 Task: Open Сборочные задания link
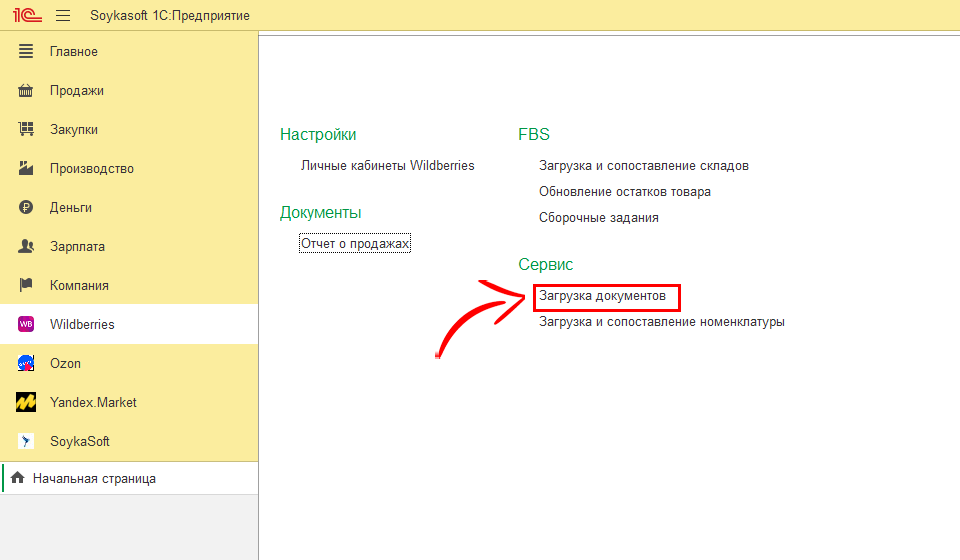[598, 217]
